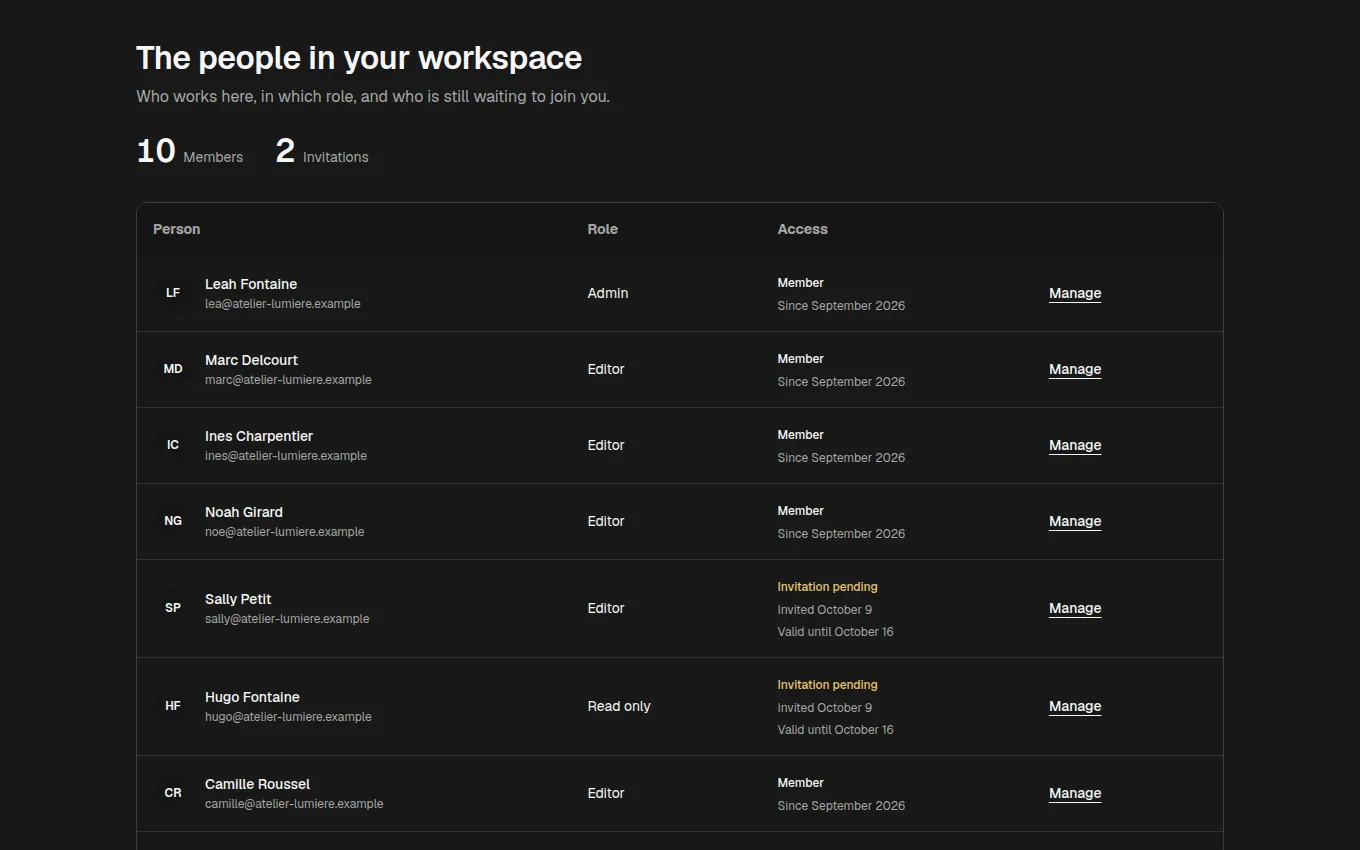Click Sally Petit's Invitation pending status
1360x850 pixels.
[828, 587]
